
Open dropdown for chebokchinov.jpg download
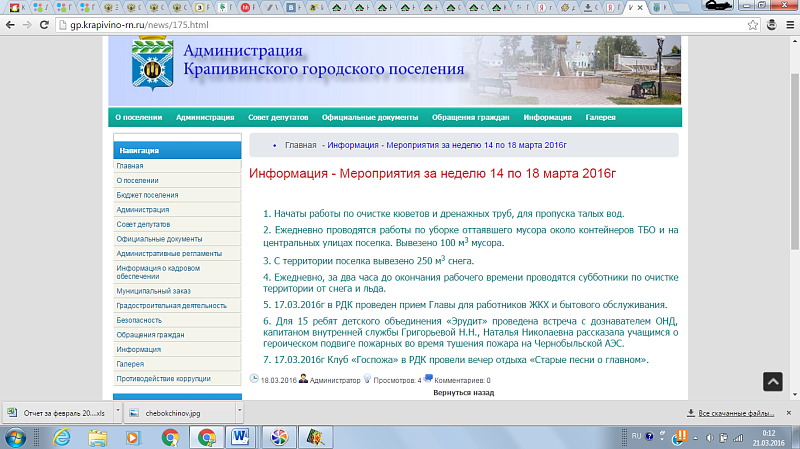(239, 412)
